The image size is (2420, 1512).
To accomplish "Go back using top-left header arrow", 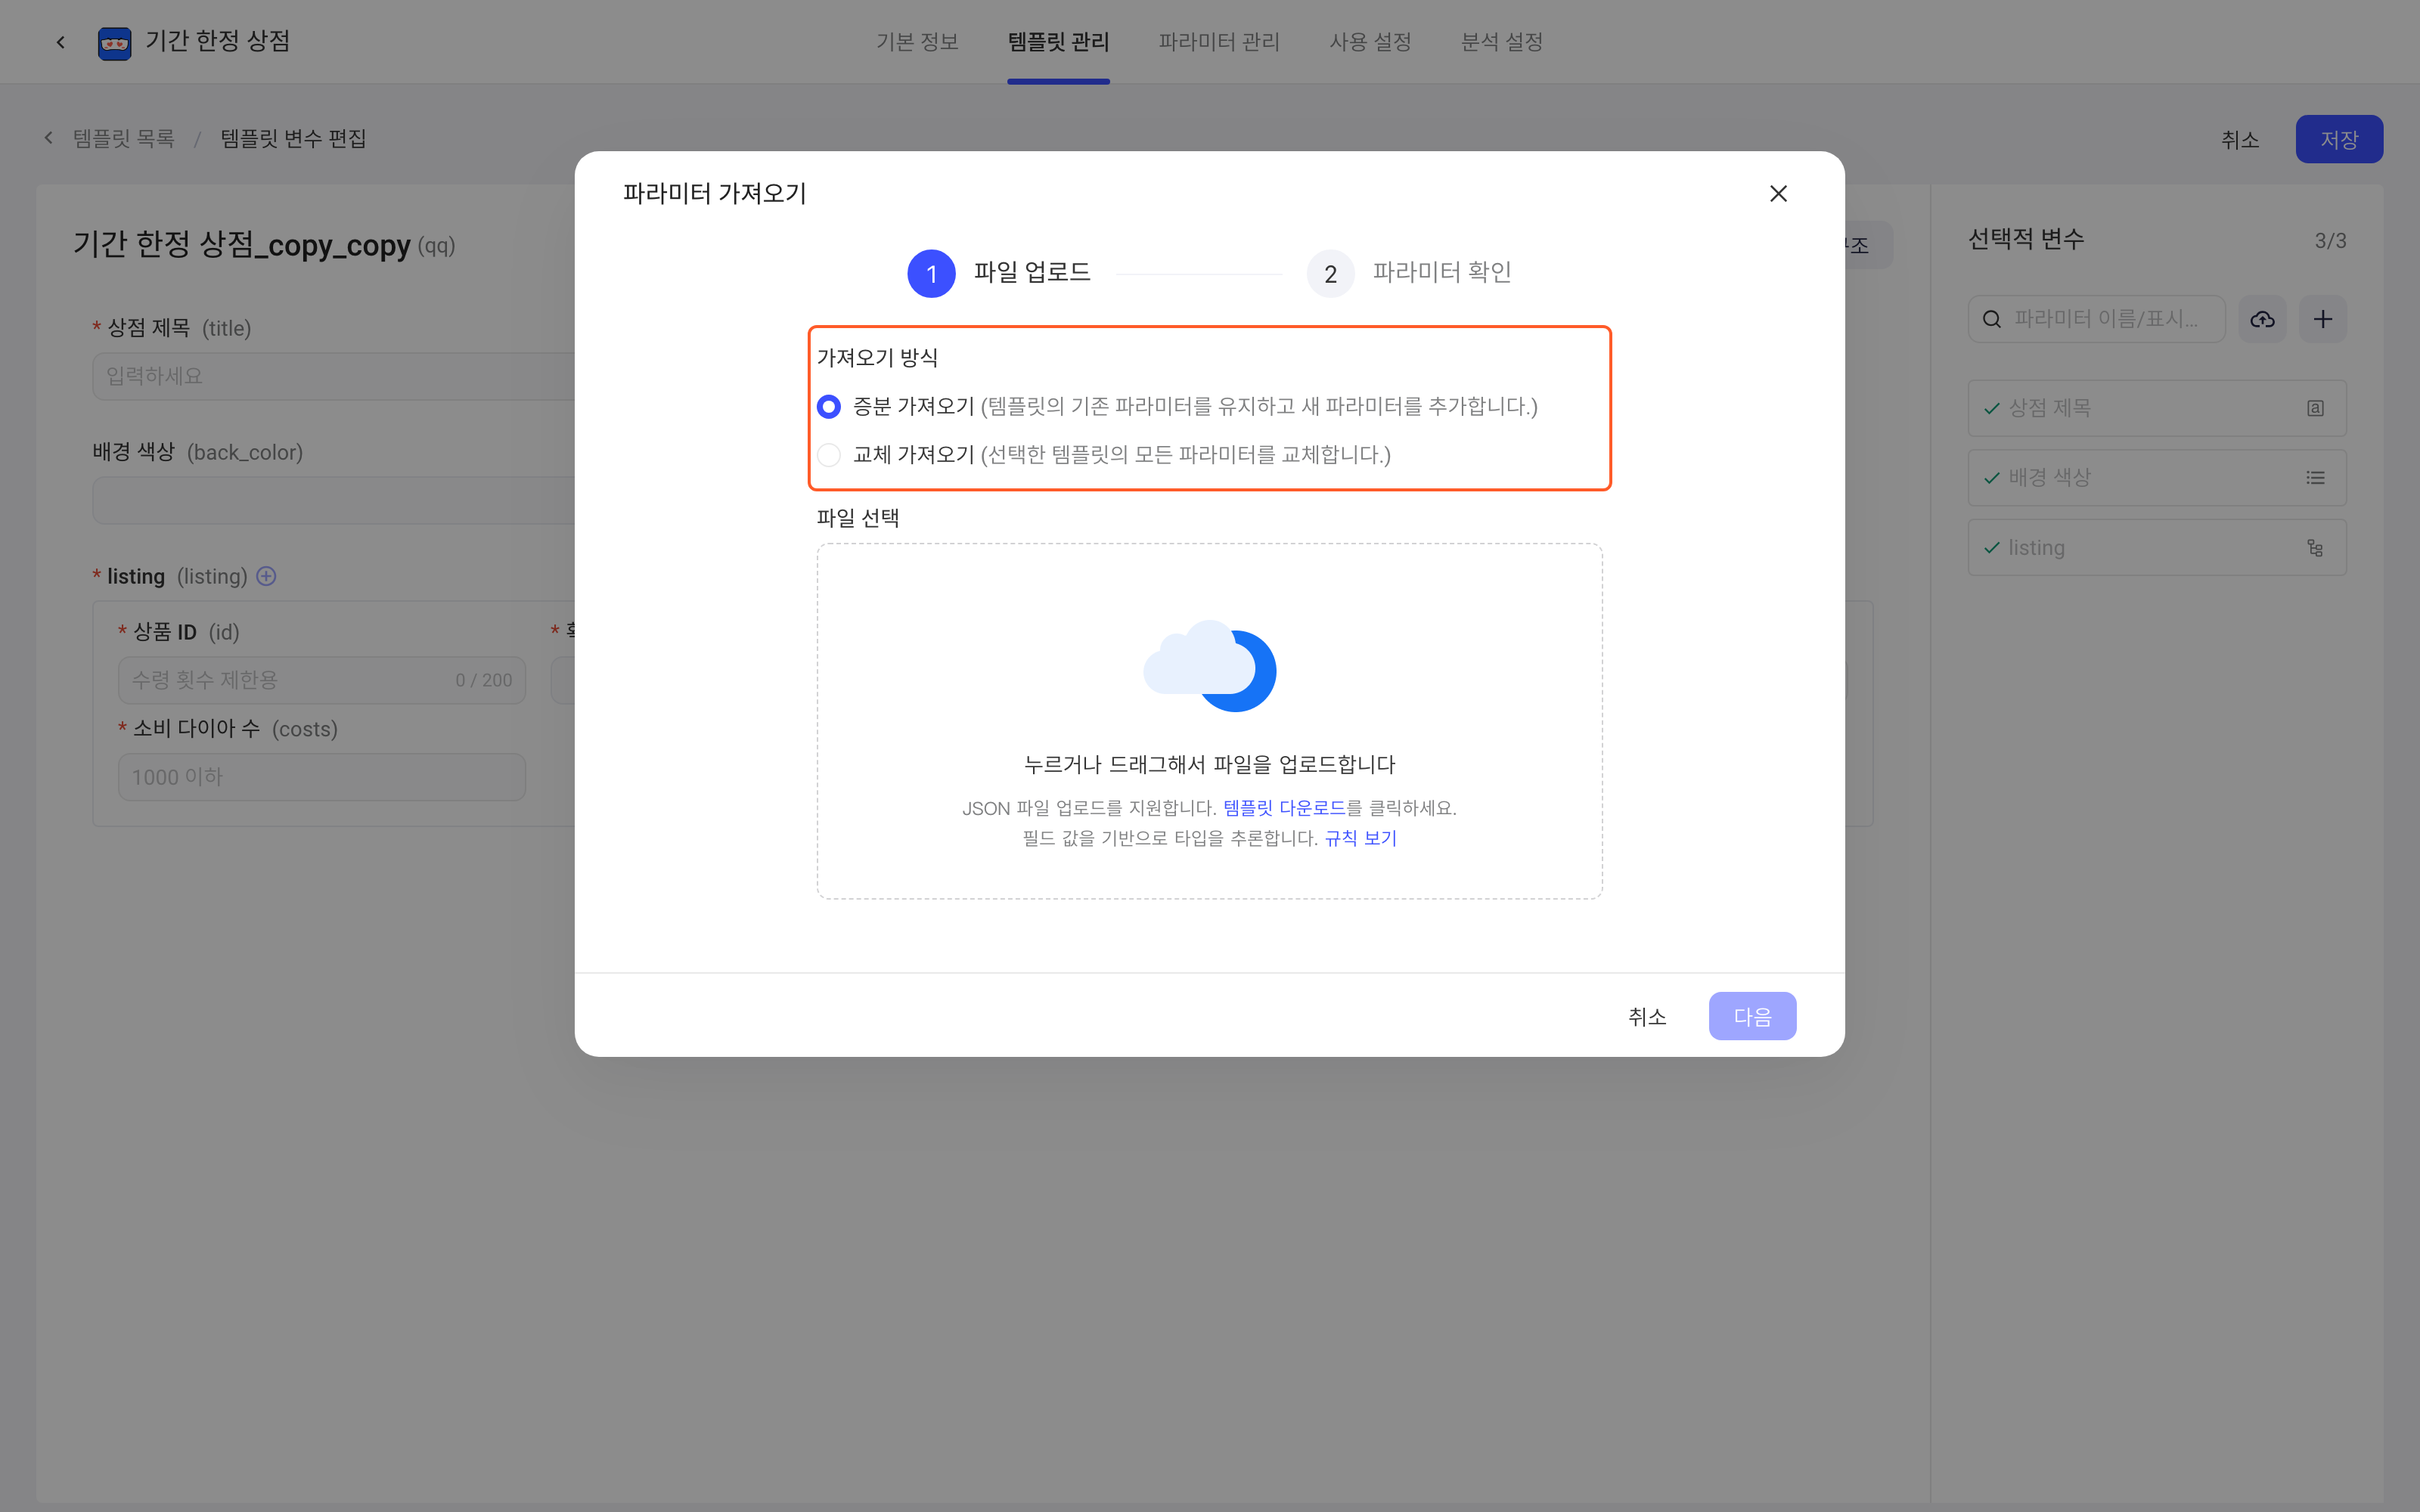I will [61, 42].
